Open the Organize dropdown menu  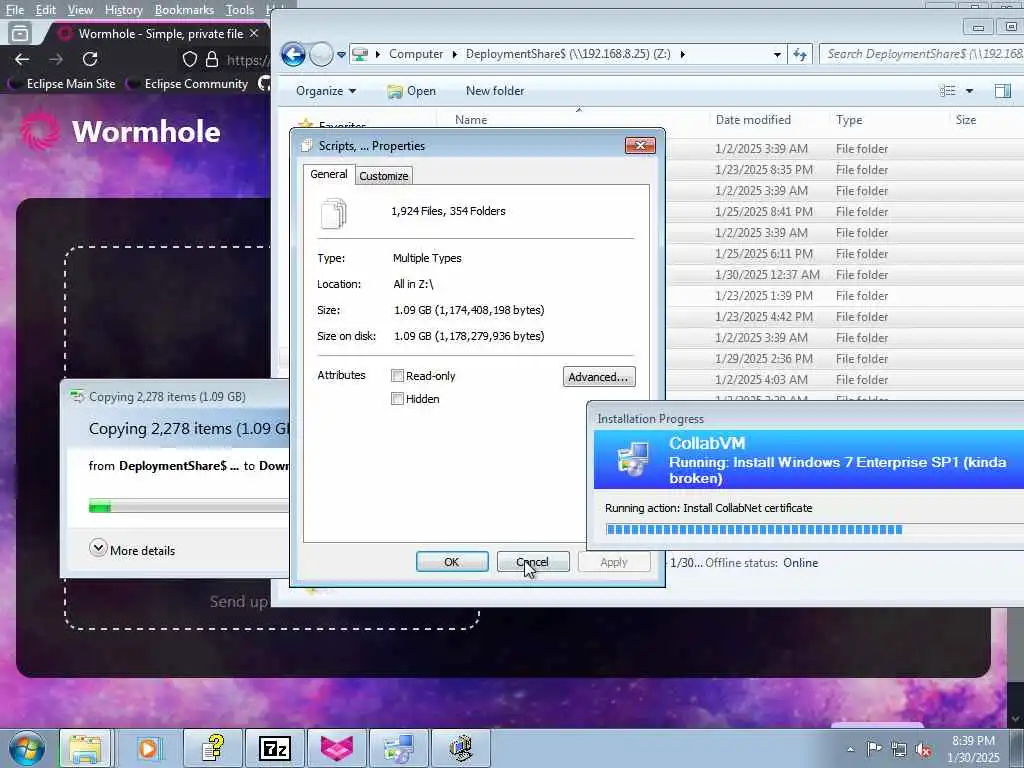(326, 91)
